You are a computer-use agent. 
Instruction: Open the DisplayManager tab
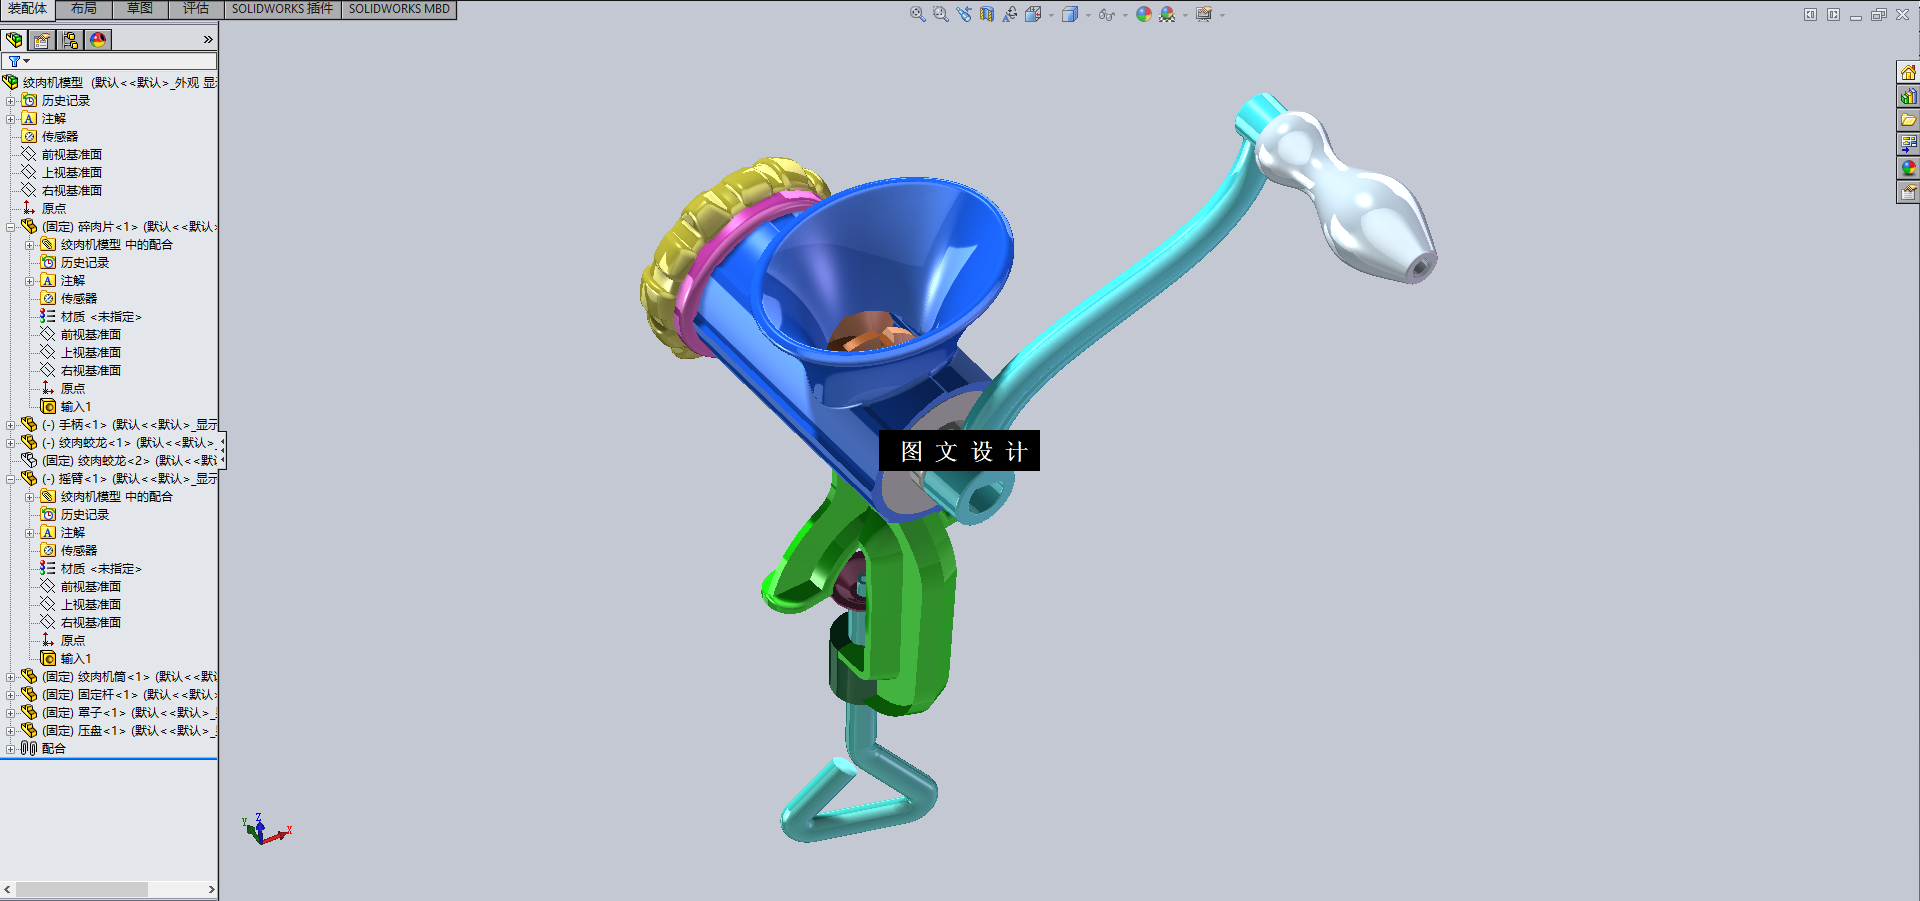[x=98, y=40]
